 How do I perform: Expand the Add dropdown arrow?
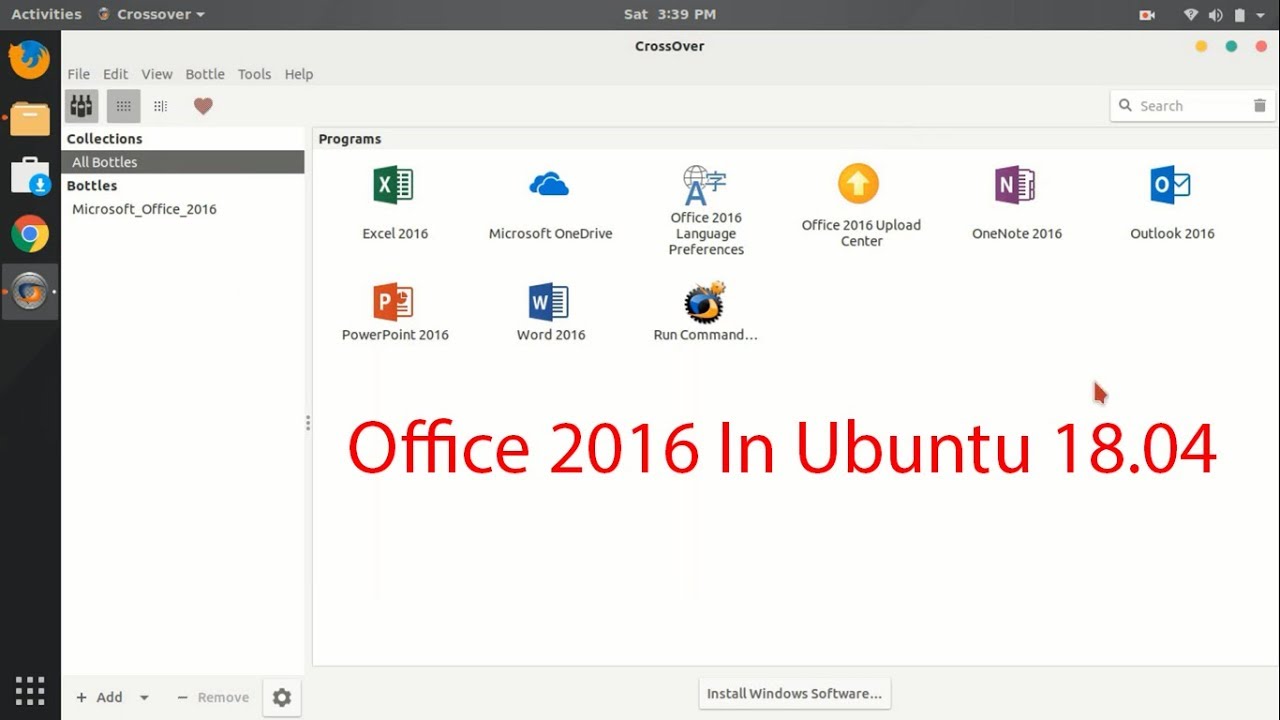click(x=144, y=698)
